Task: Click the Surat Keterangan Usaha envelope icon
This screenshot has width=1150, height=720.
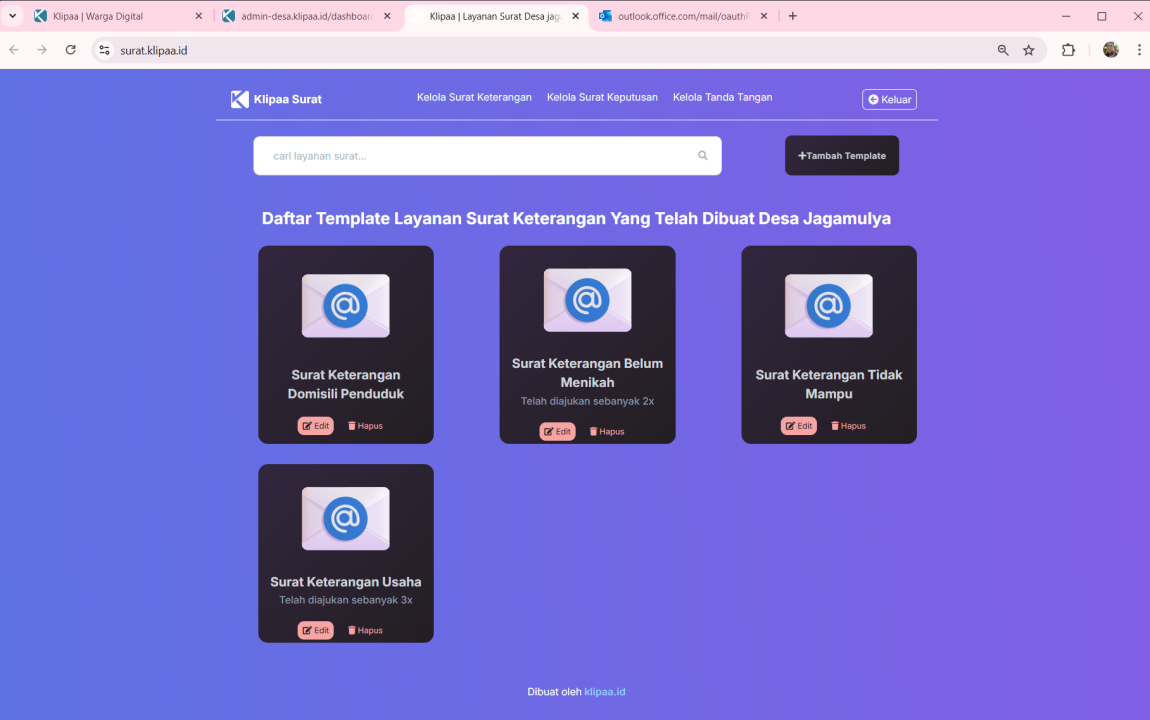Action: (345, 518)
